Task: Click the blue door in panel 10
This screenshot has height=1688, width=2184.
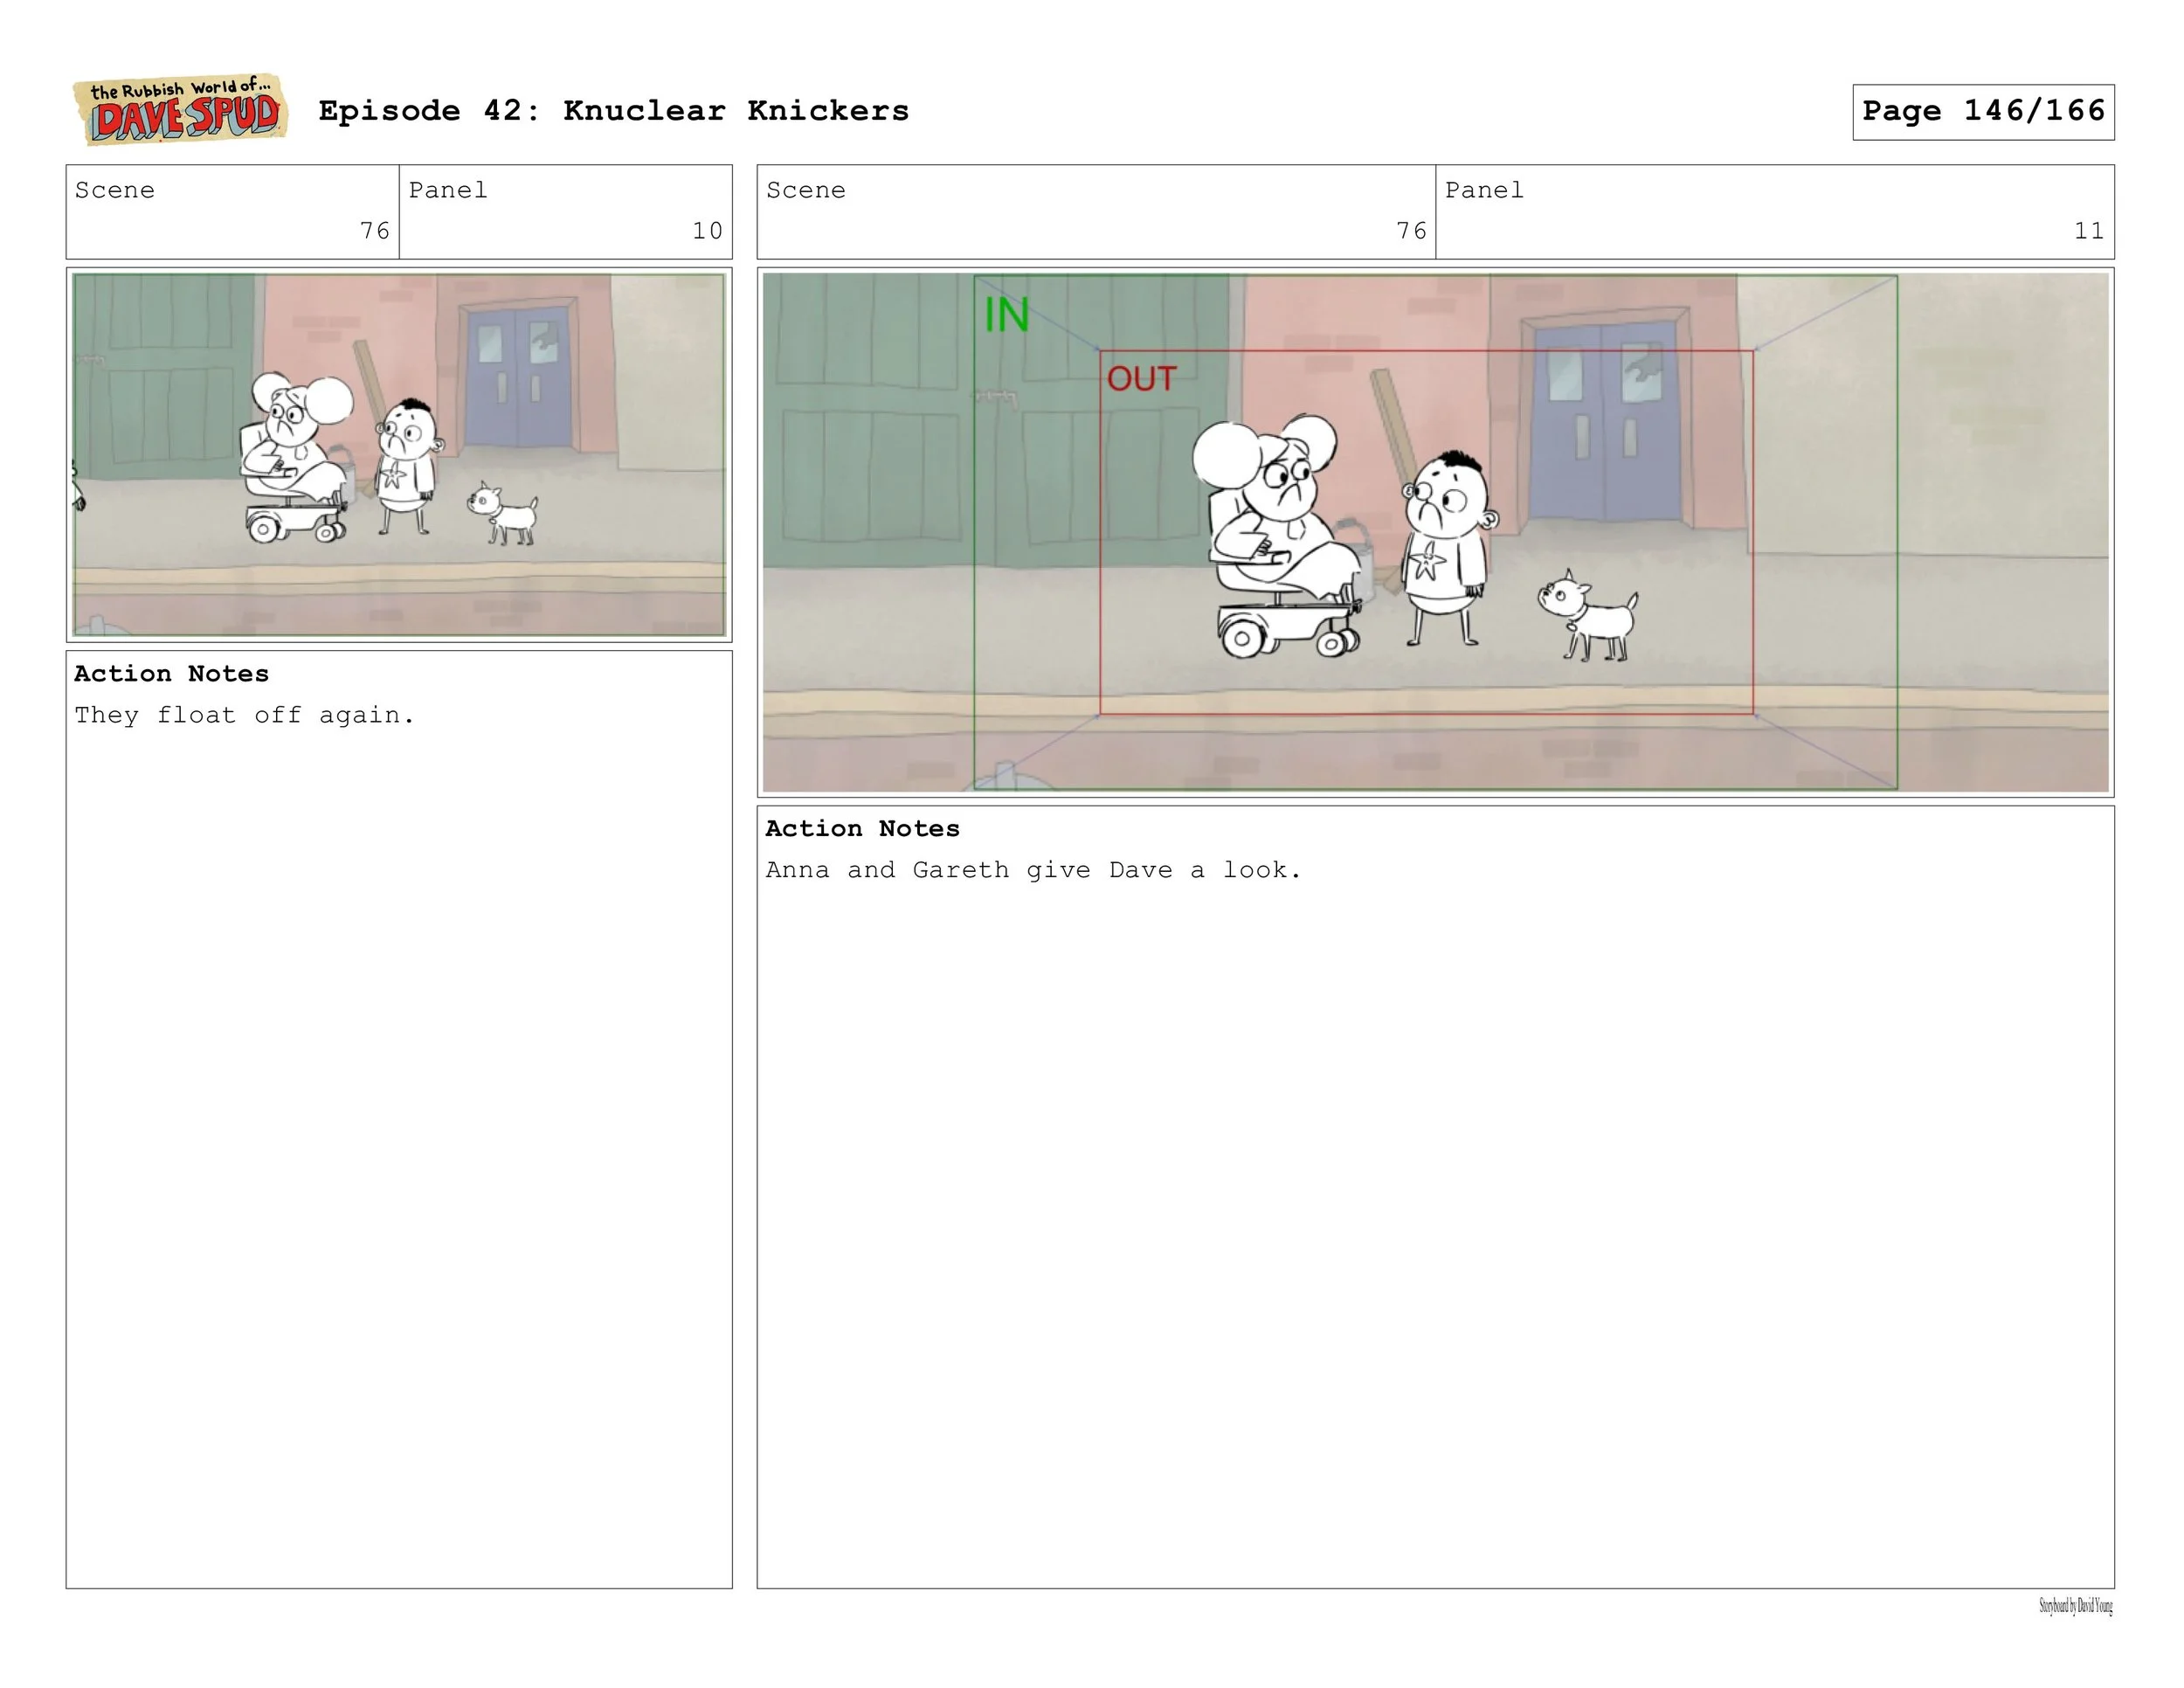Action: pos(517,377)
